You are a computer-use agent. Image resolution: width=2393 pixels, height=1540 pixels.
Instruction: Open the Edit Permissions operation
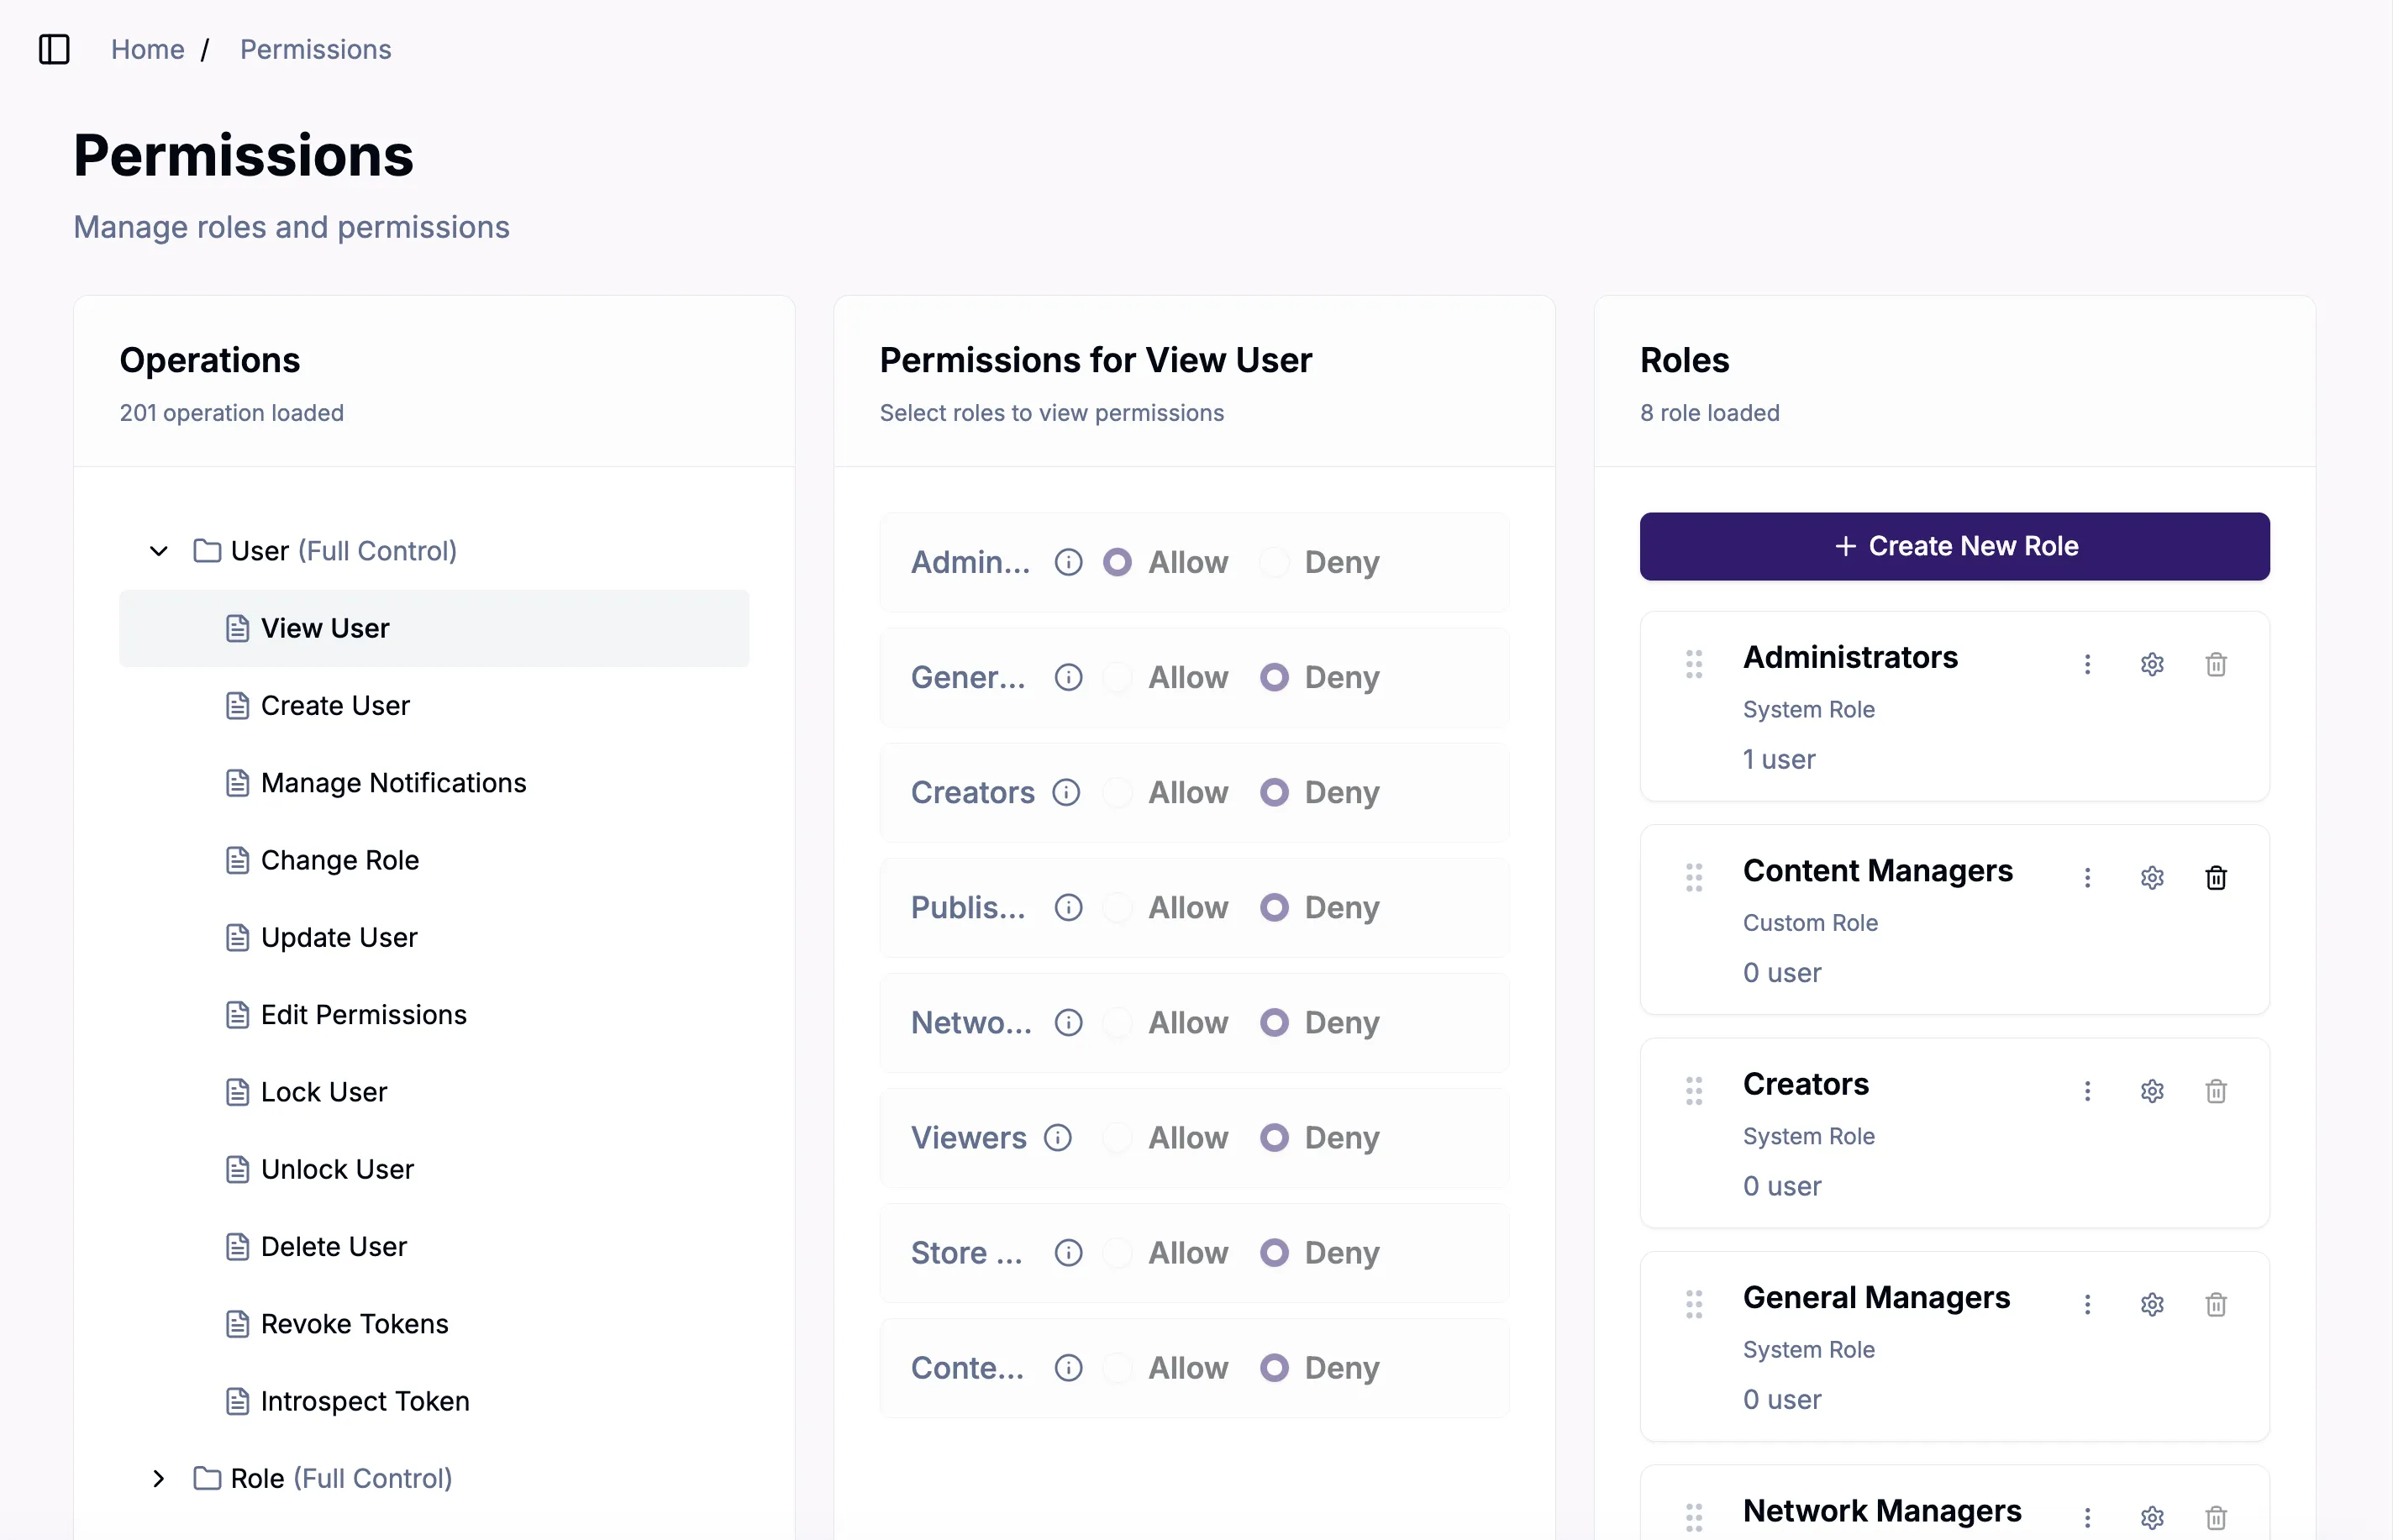pyautogui.click(x=434, y=1015)
